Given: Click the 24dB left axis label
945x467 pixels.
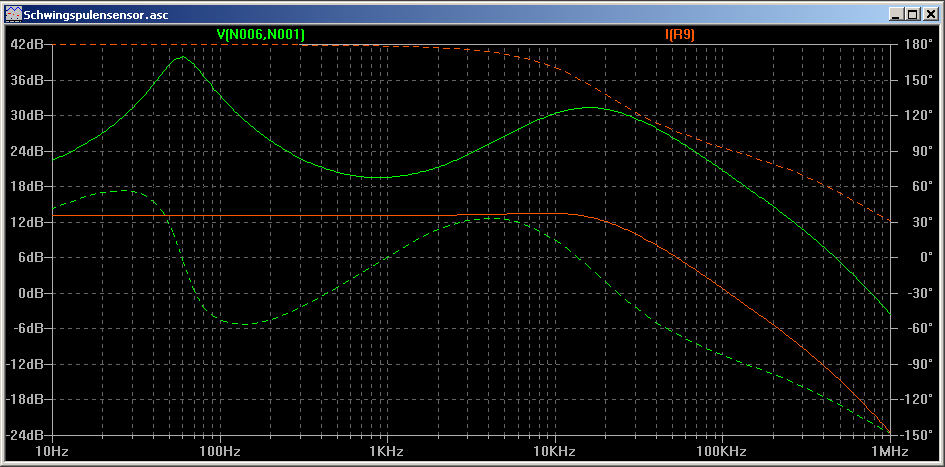Looking at the screenshot, I should tap(28, 151).
